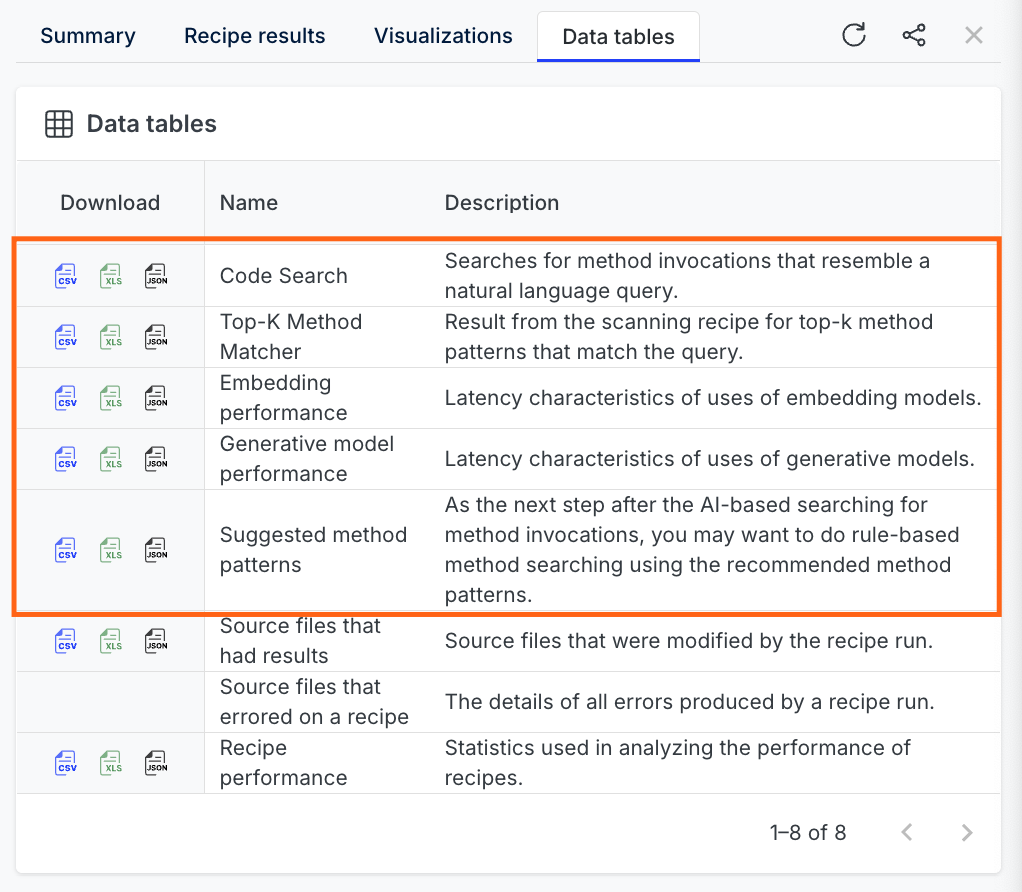
Task: Download Embedding performance CSV file
Action: 66,397
